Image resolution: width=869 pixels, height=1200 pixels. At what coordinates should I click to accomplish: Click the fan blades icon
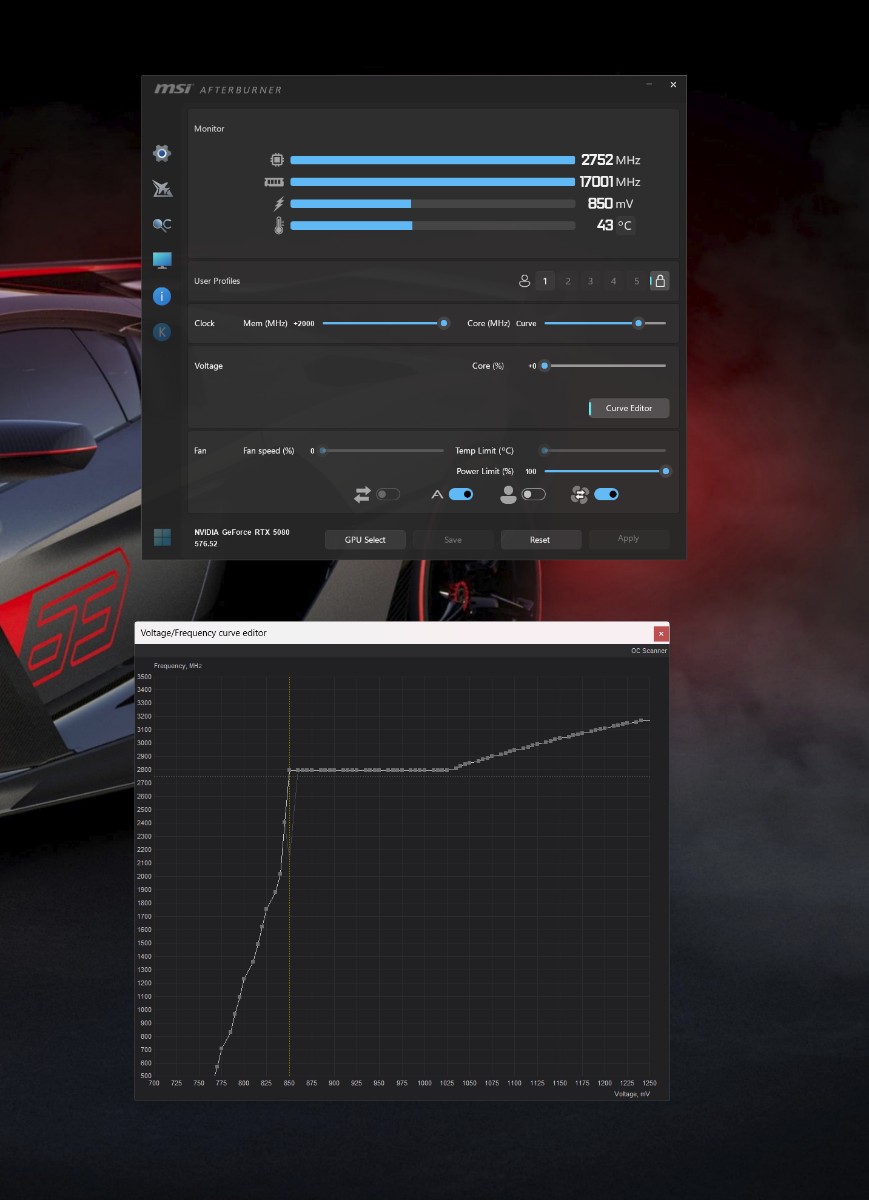click(580, 494)
